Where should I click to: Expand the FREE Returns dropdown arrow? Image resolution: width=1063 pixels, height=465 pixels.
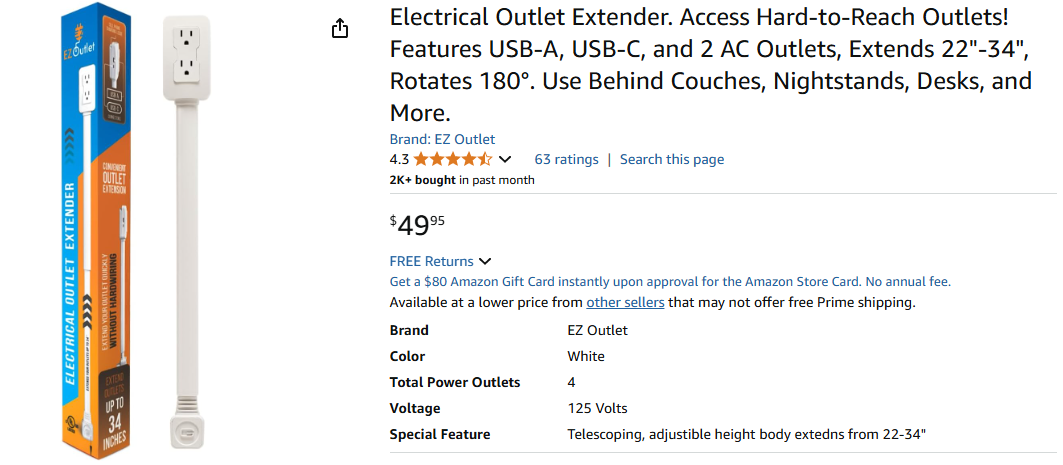coord(485,262)
